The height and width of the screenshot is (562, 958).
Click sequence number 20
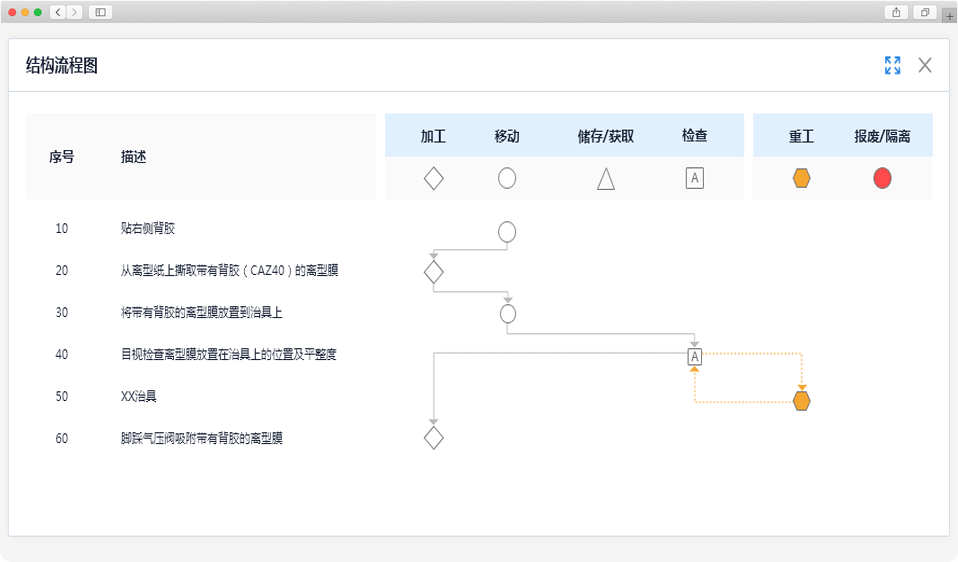62,271
